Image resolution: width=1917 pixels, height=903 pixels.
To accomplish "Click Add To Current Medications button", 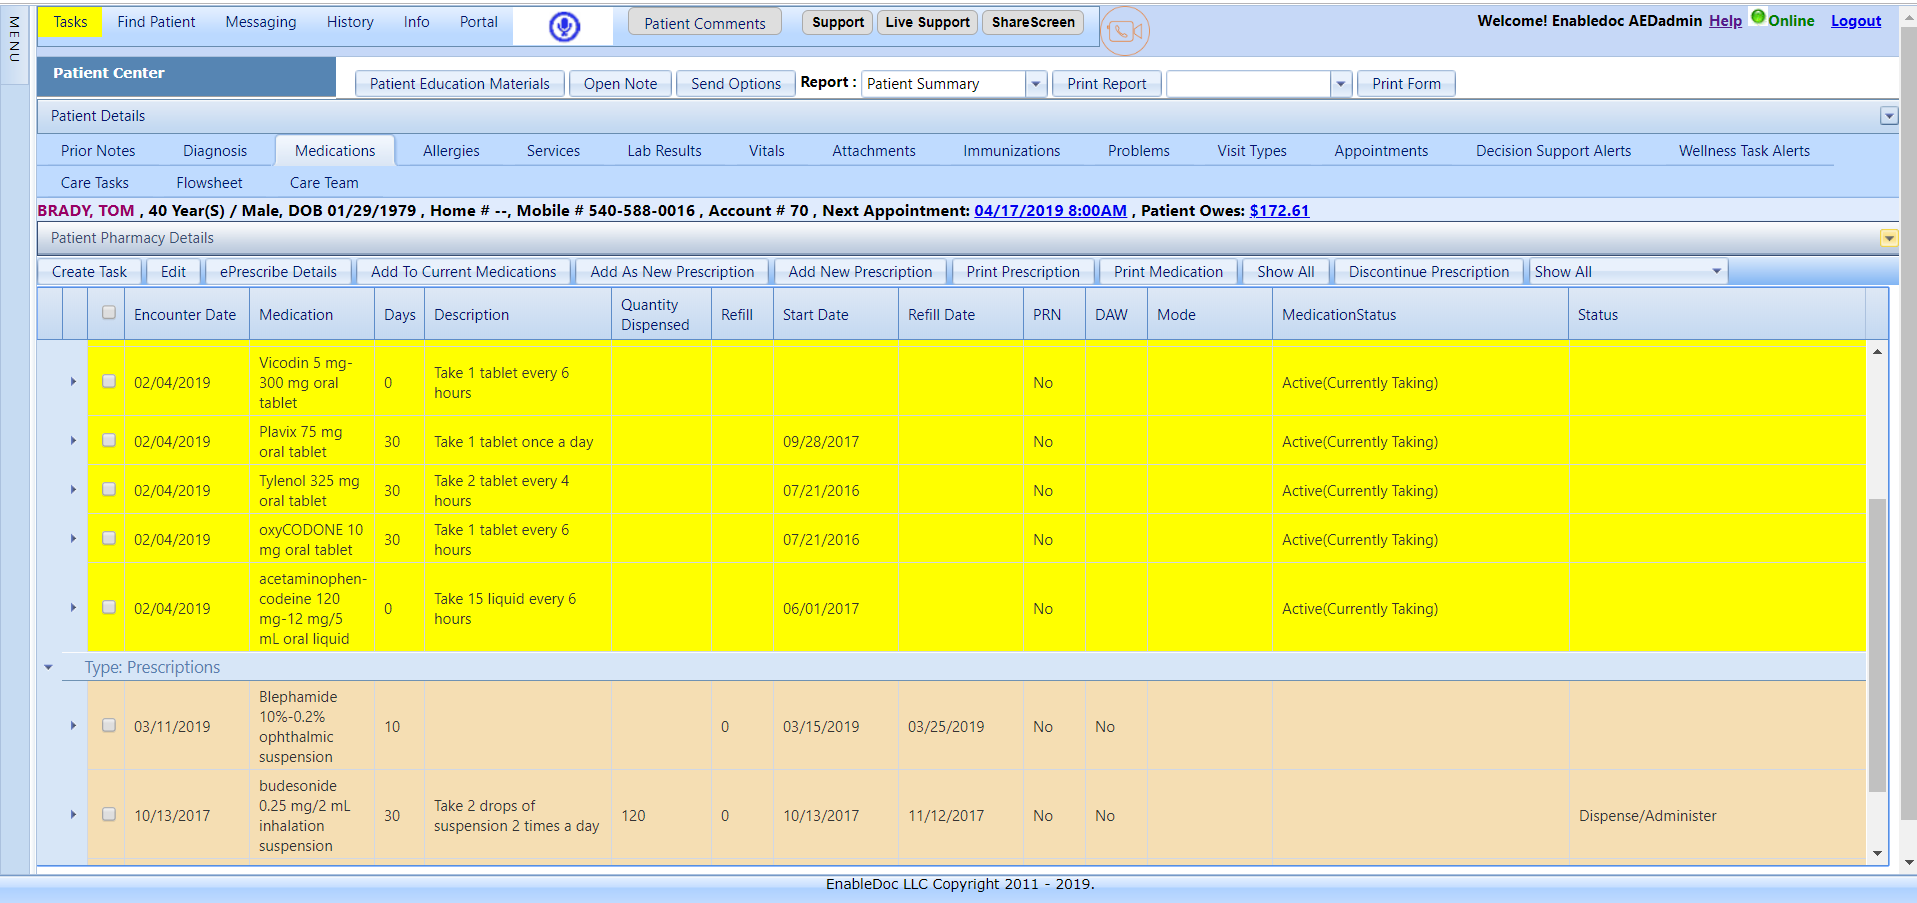I will point(464,272).
